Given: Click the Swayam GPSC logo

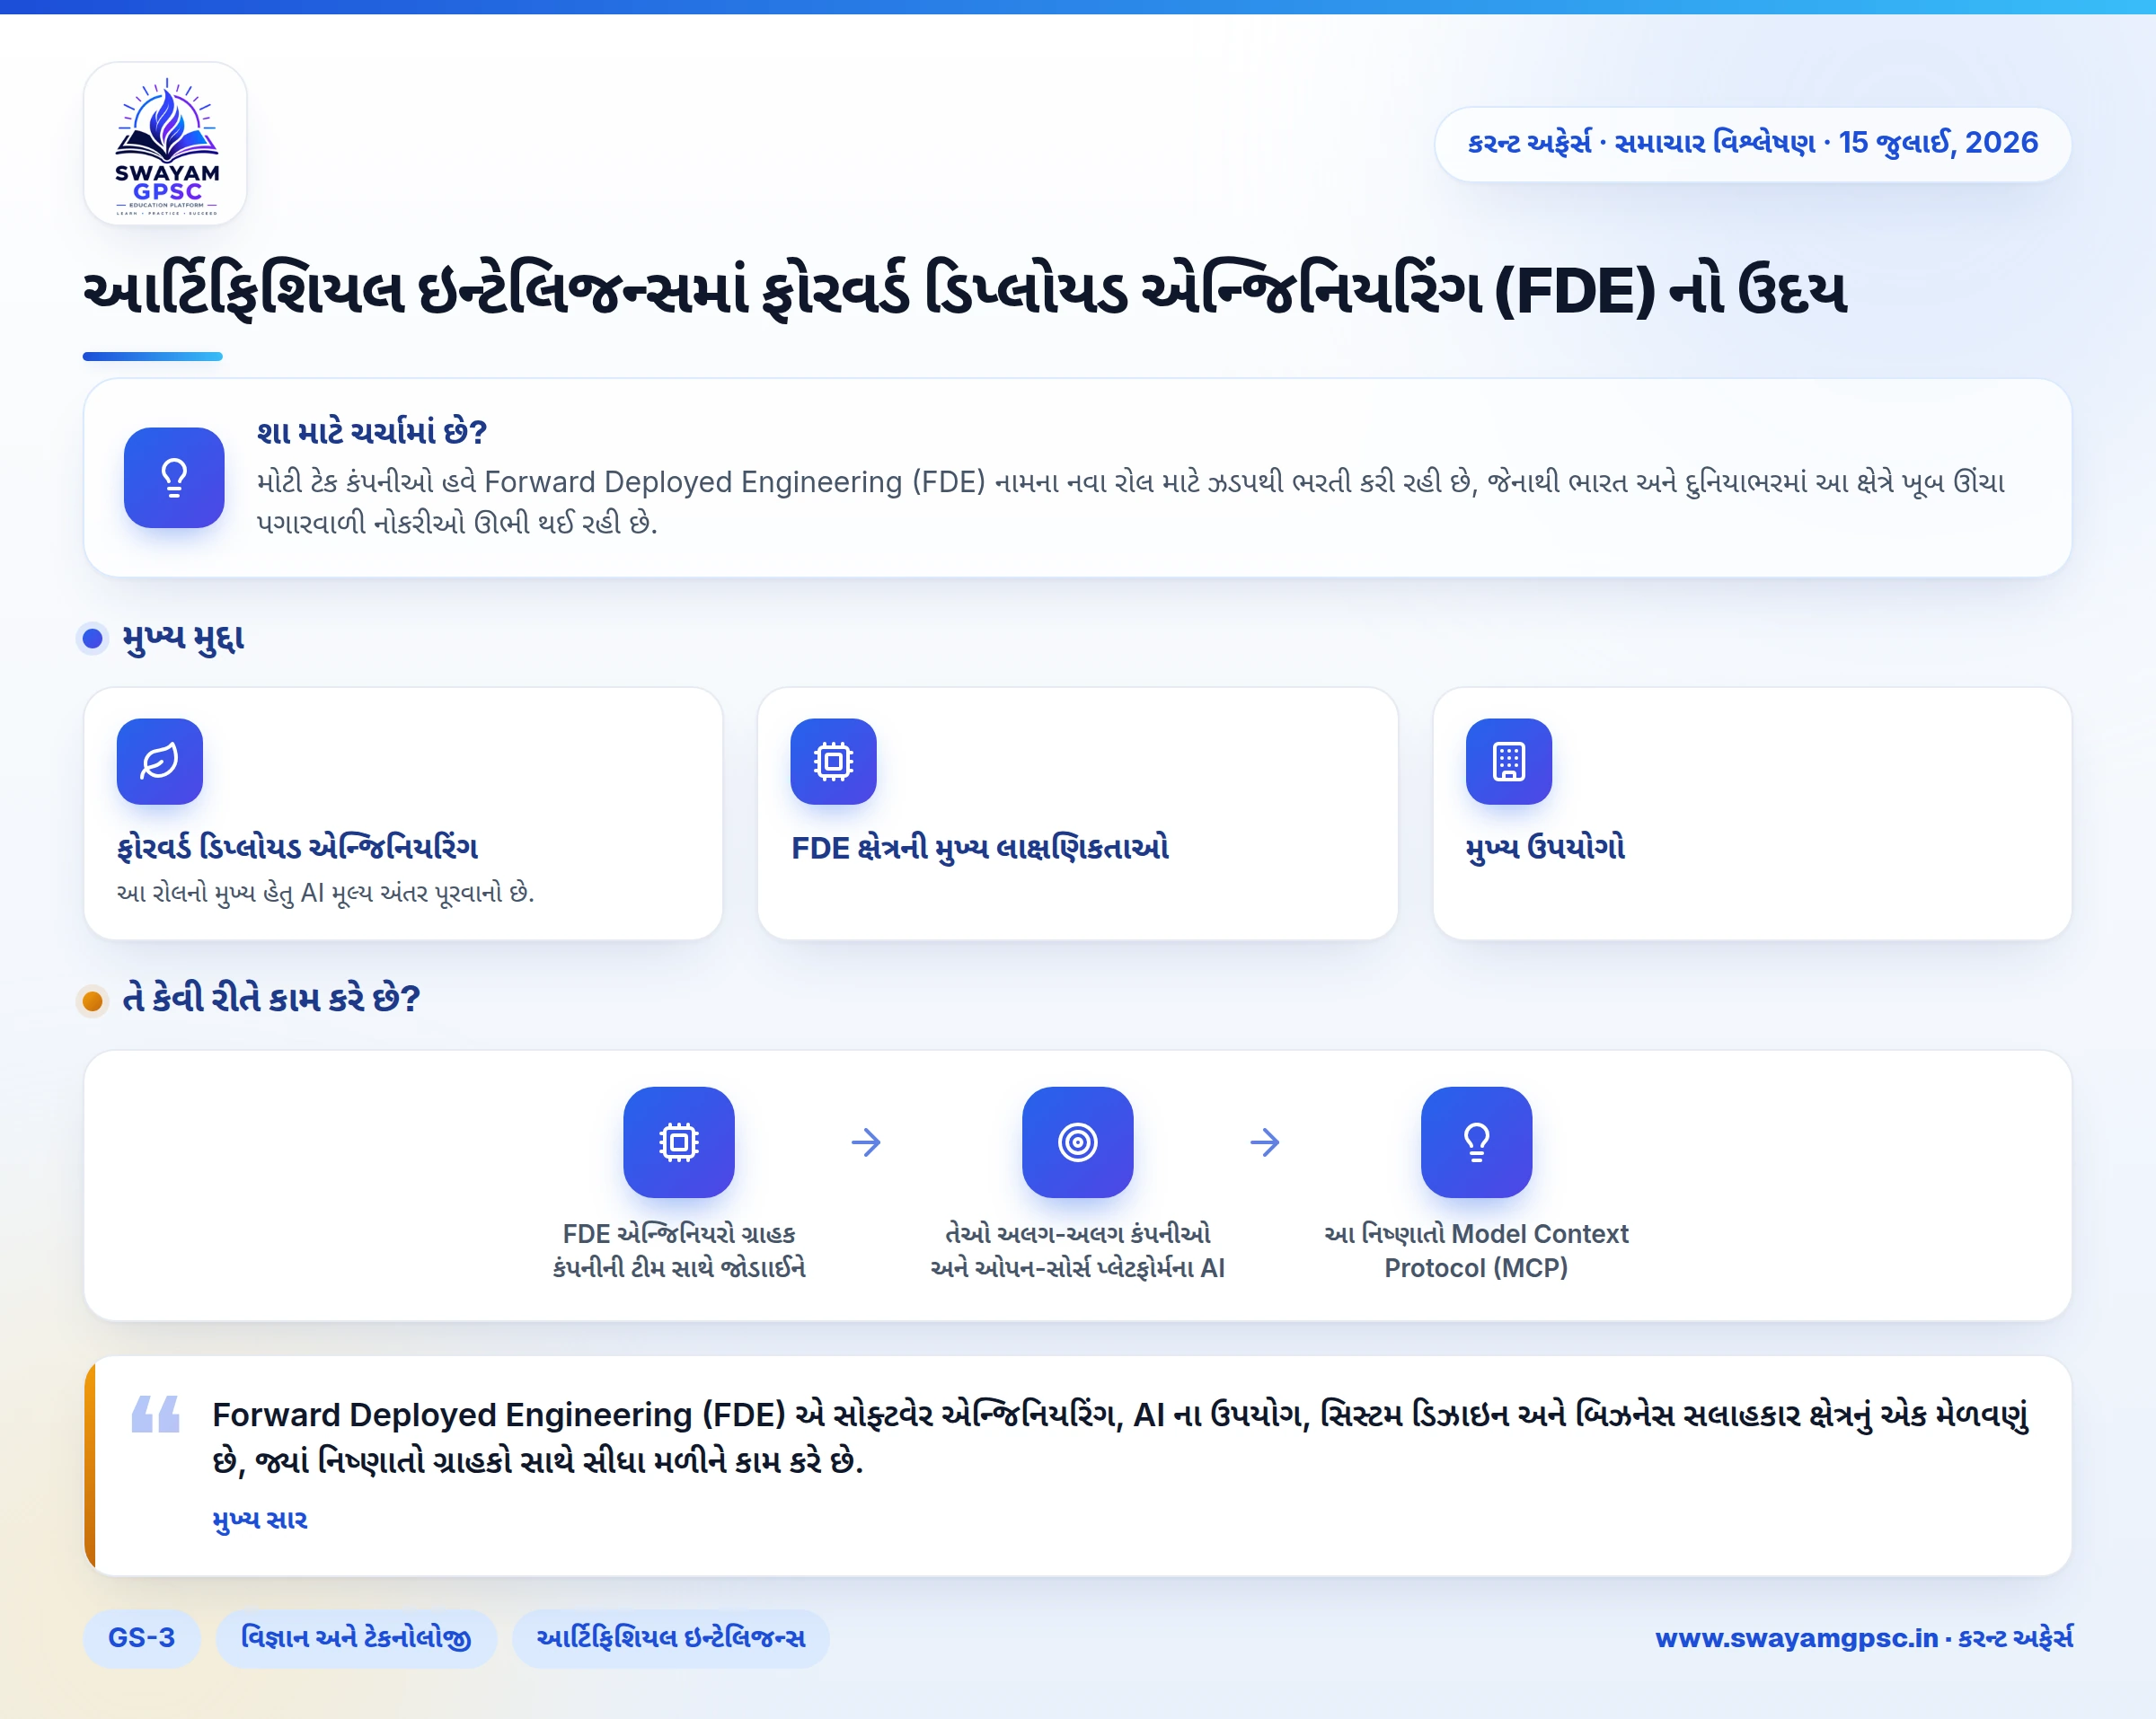Looking at the screenshot, I should [x=165, y=144].
